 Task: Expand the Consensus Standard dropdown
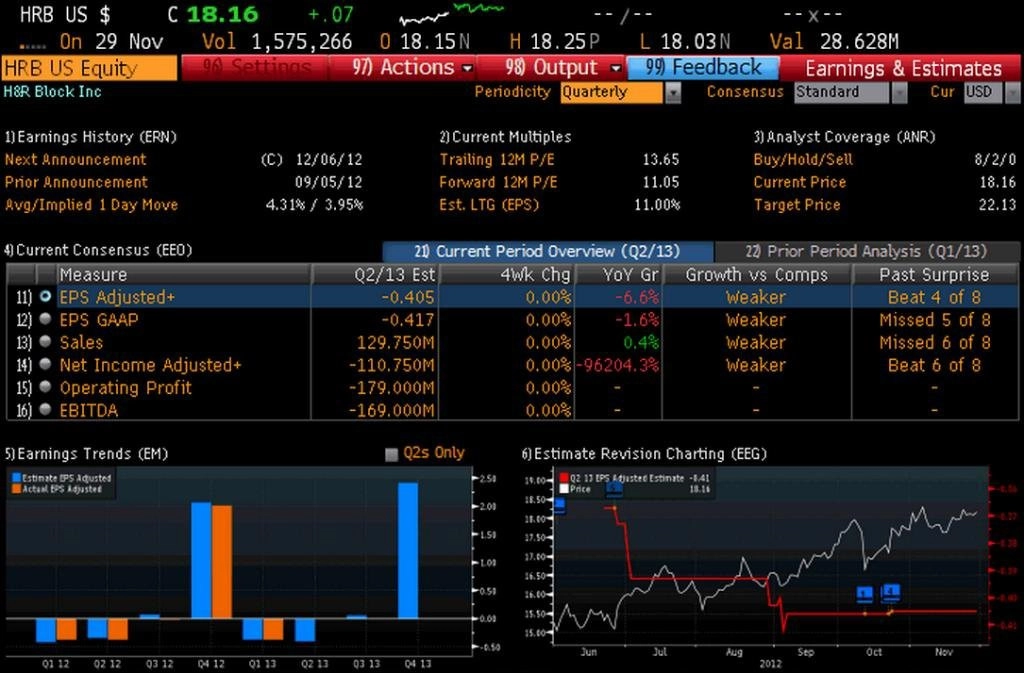click(900, 93)
